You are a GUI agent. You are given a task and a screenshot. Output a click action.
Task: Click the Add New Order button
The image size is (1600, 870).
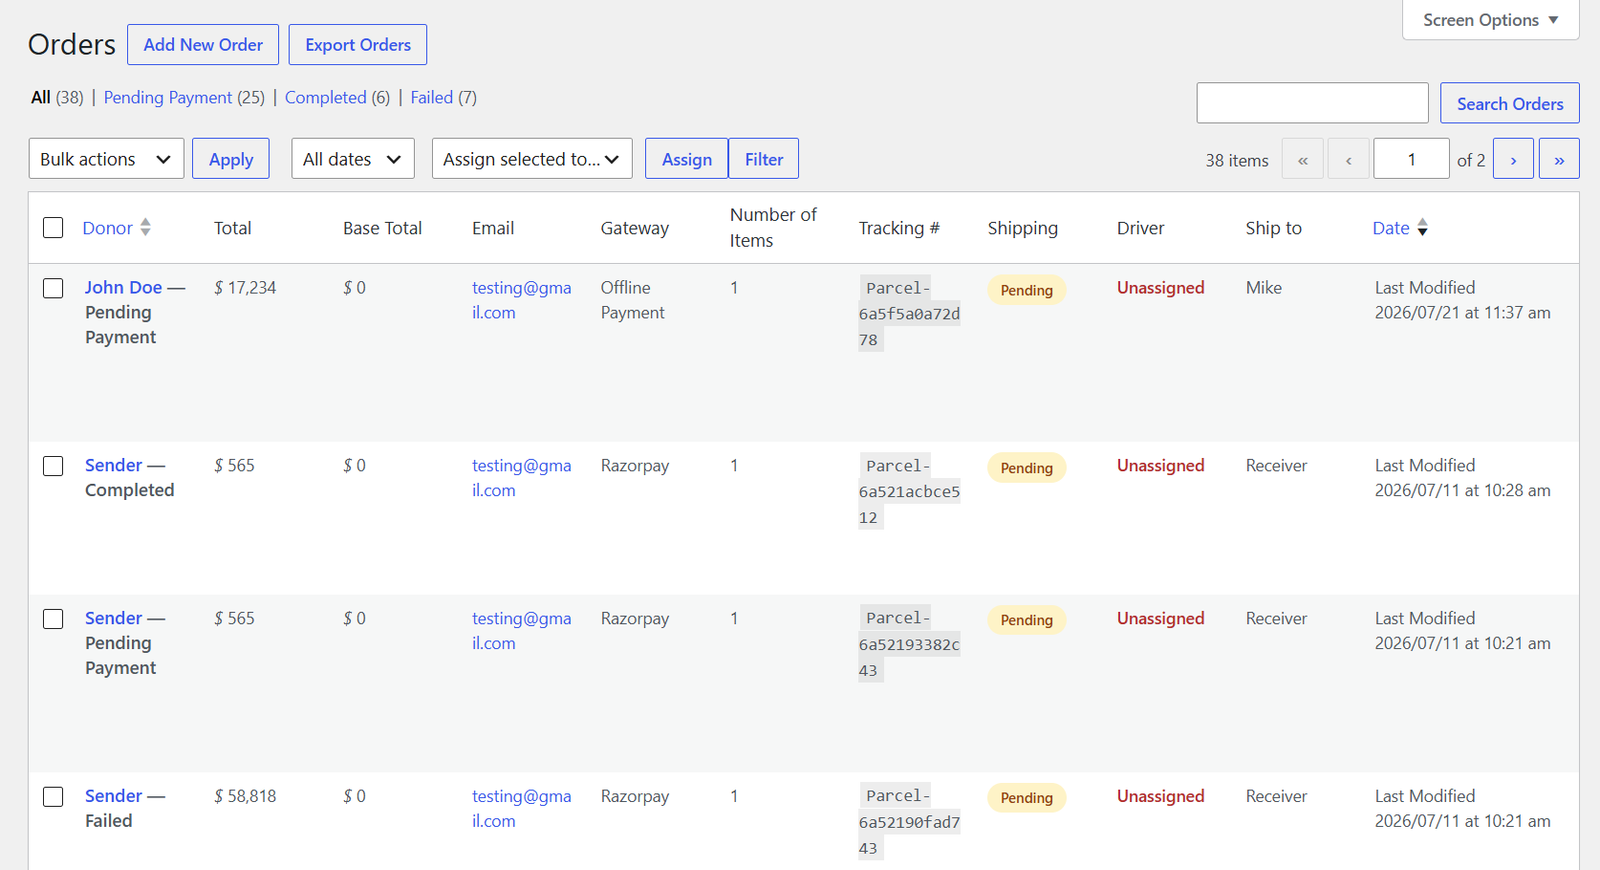[203, 45]
